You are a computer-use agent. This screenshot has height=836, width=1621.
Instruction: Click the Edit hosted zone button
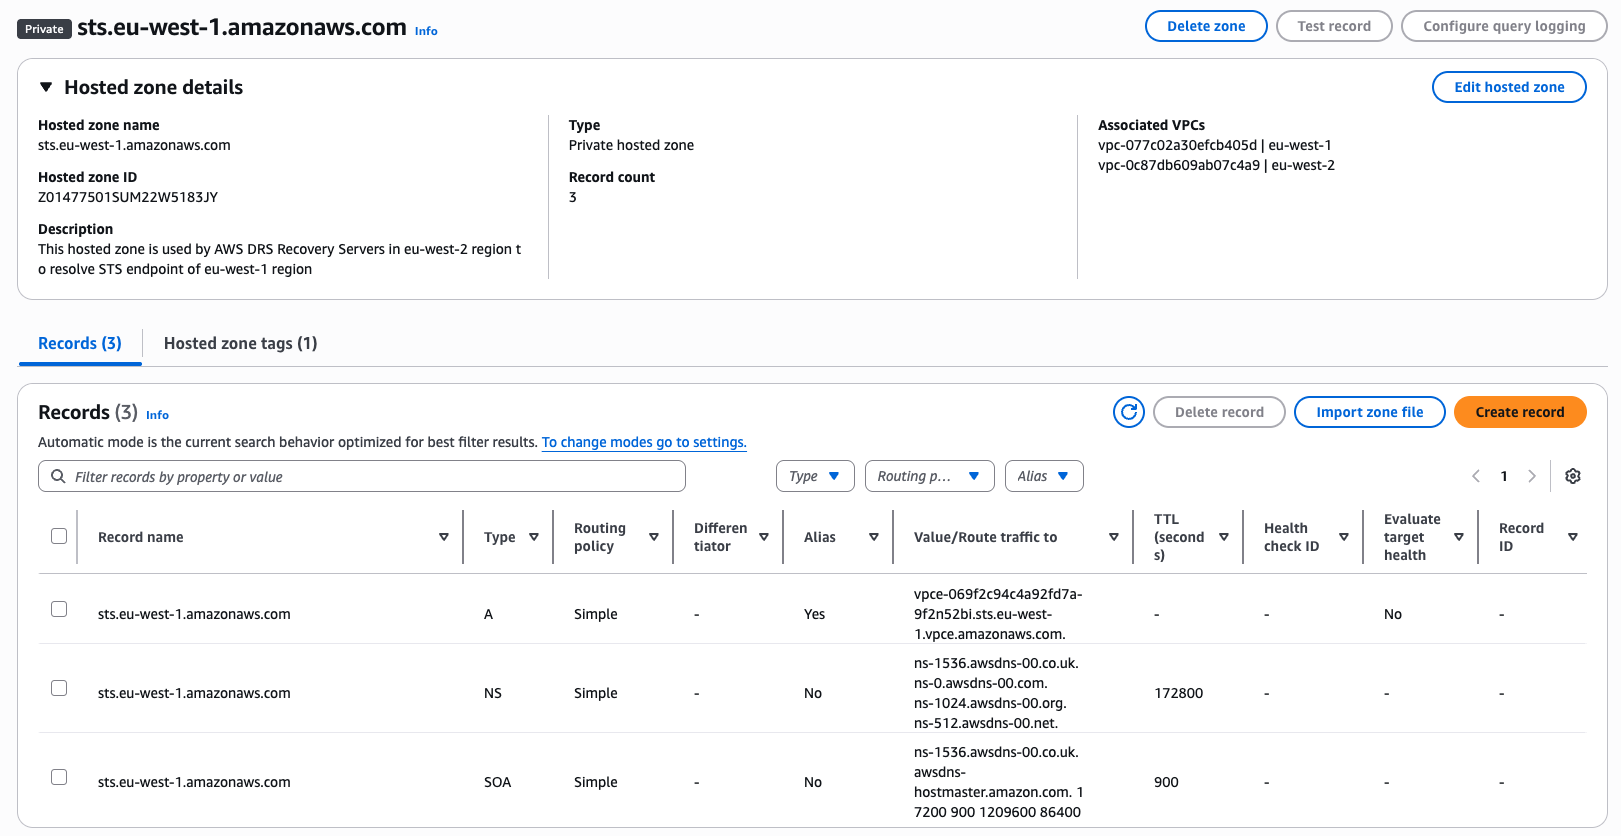[x=1508, y=87]
